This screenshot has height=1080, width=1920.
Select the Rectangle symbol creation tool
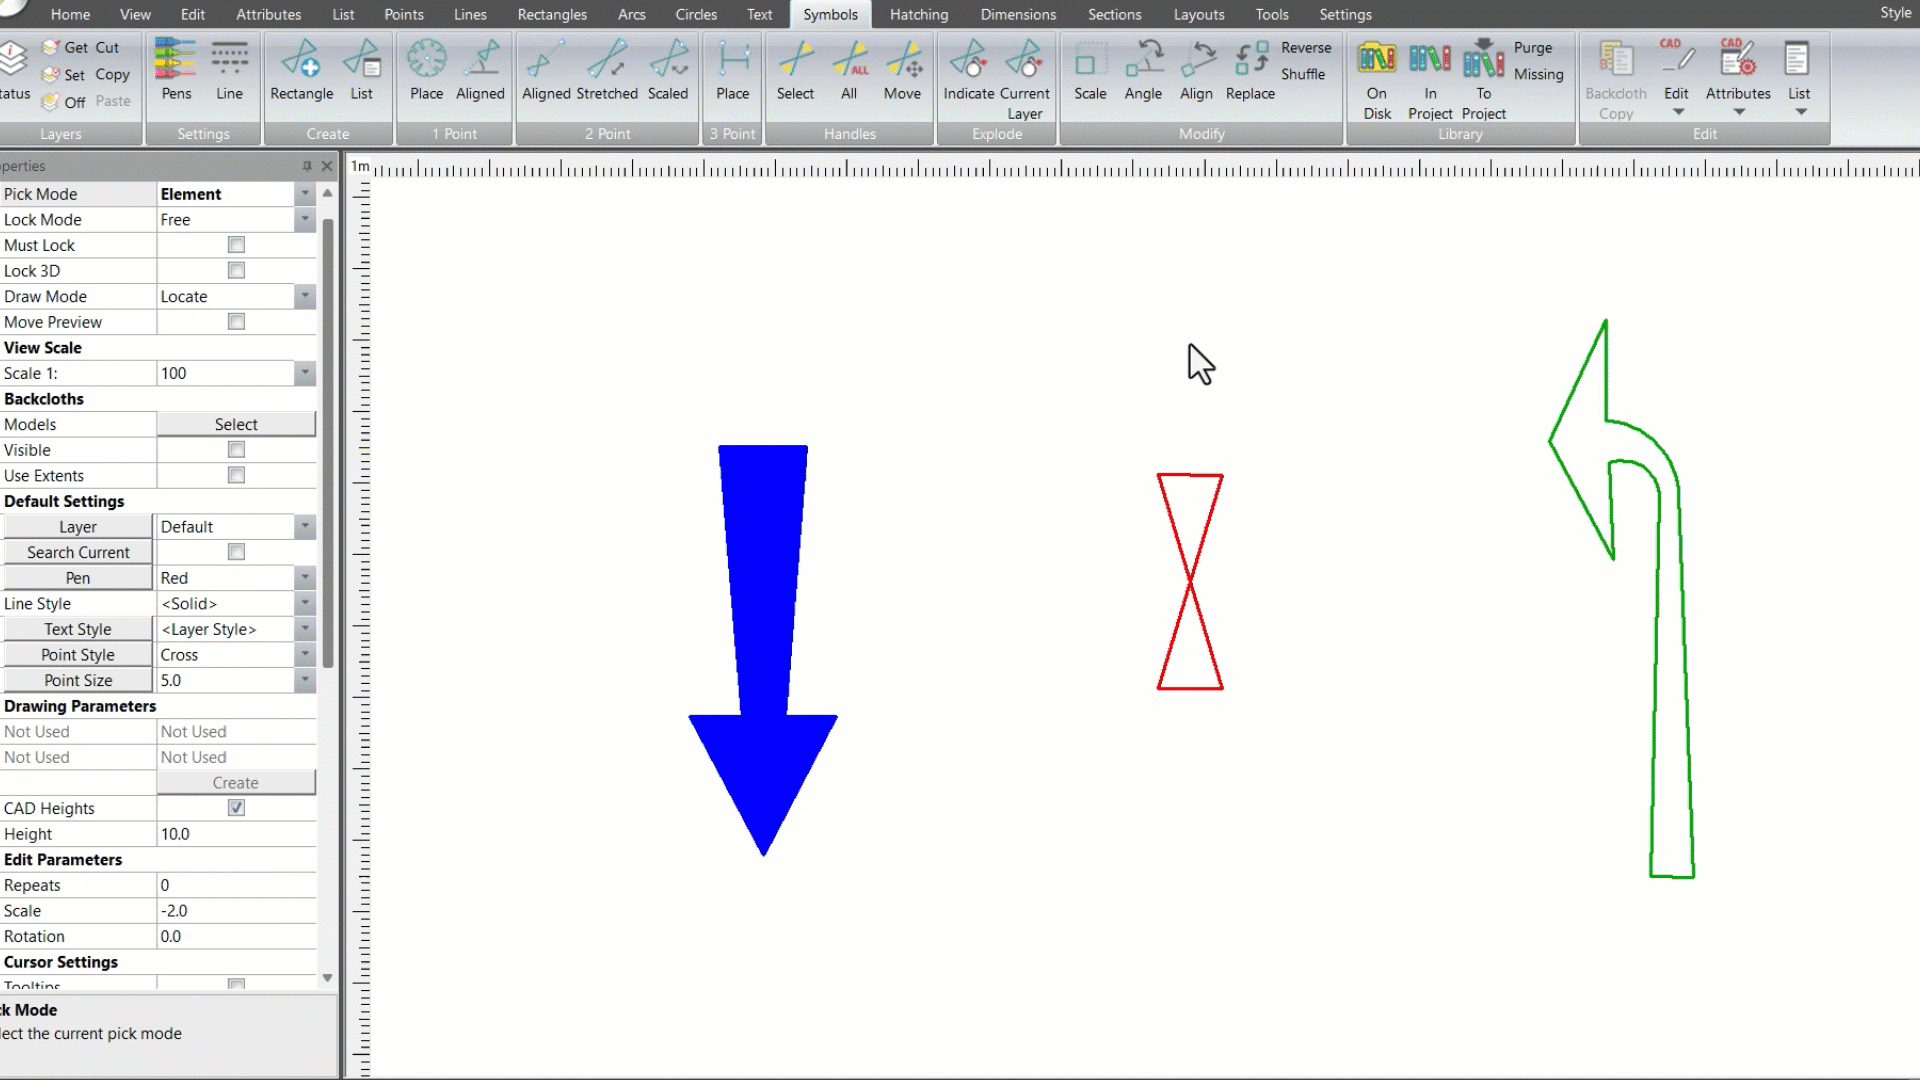point(301,70)
